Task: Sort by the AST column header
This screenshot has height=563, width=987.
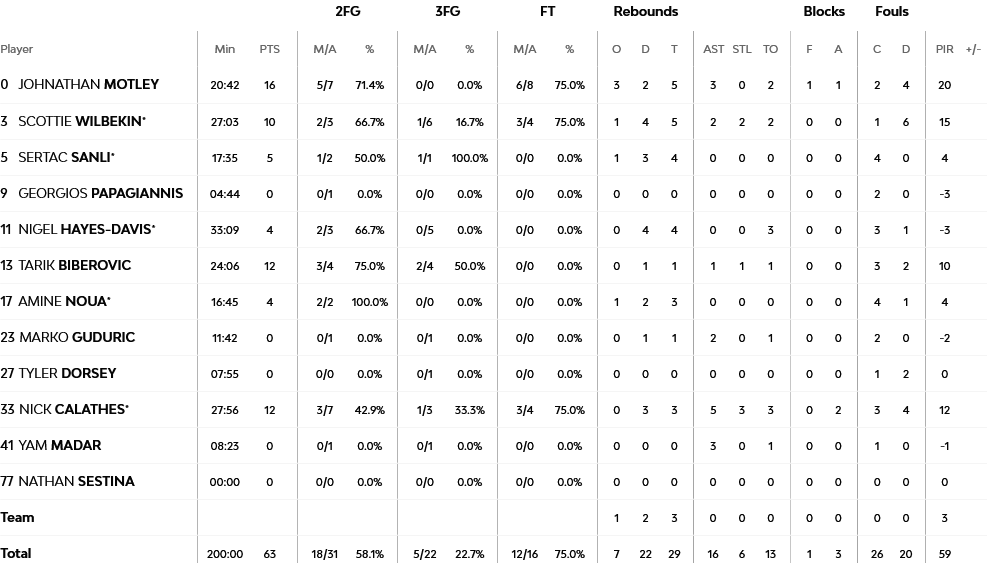Action: coord(713,49)
